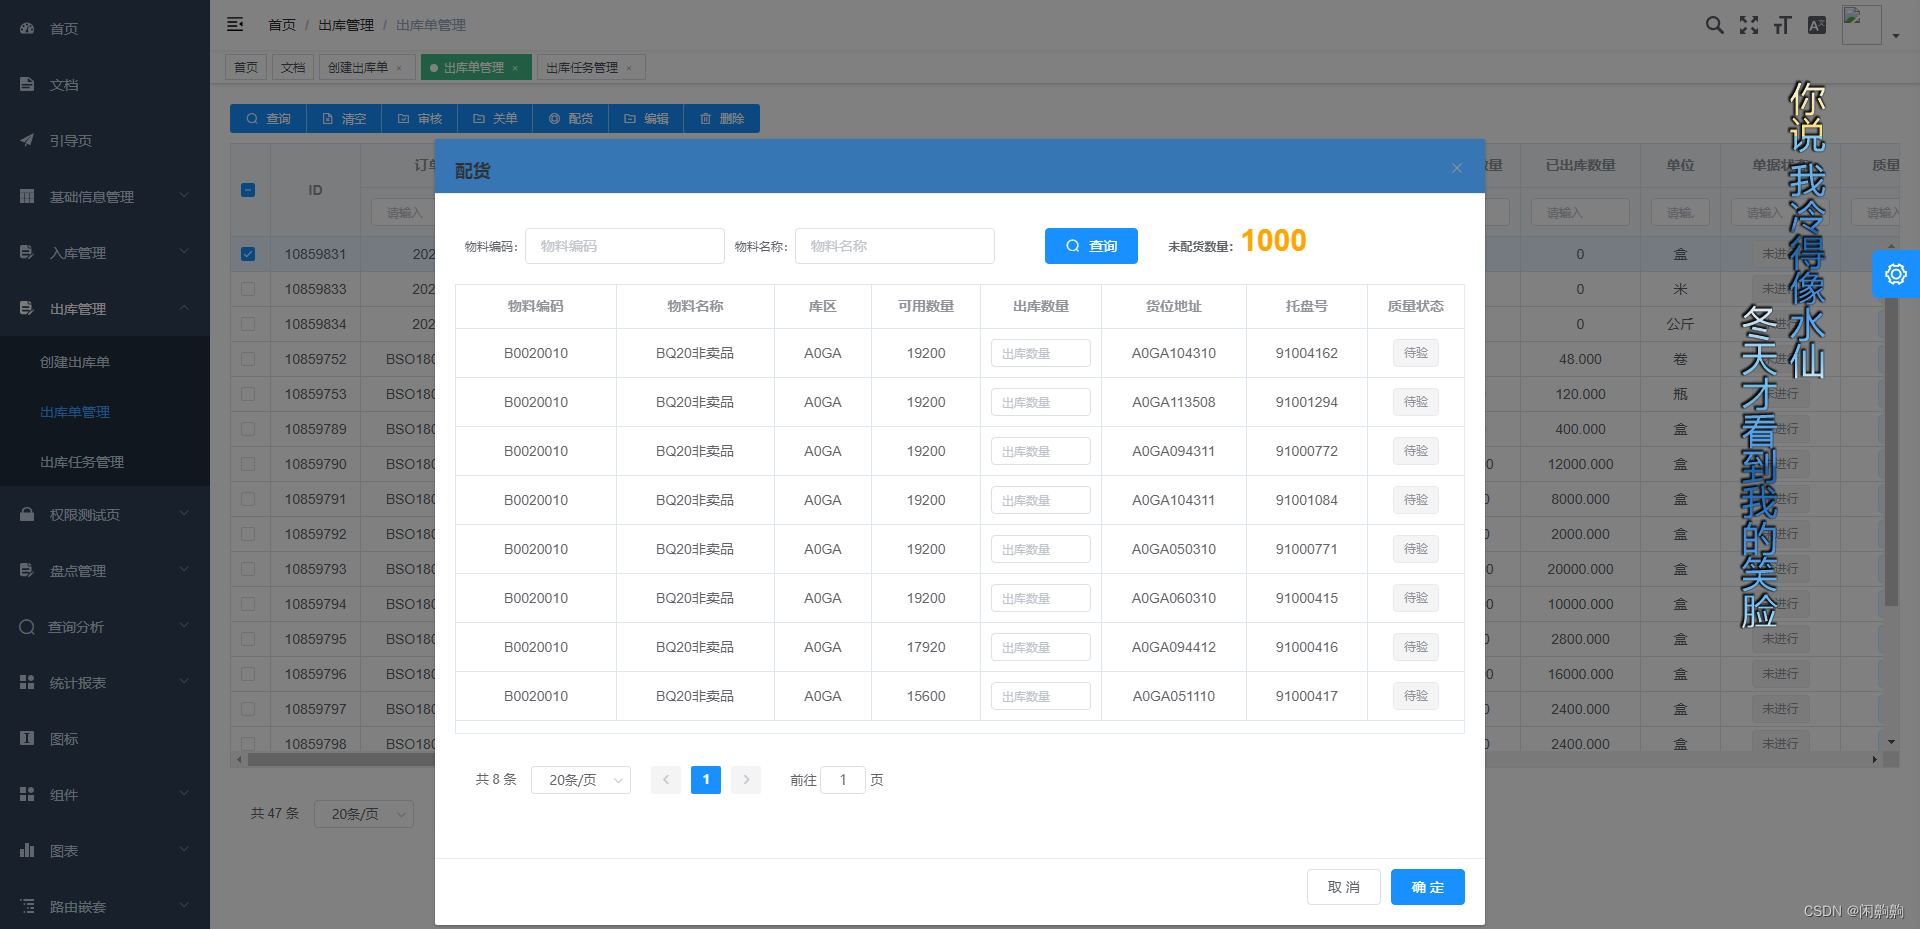The height and width of the screenshot is (929, 1920).
Task: Open the dialog's 20条/页 page size dropdown
Action: click(x=581, y=780)
